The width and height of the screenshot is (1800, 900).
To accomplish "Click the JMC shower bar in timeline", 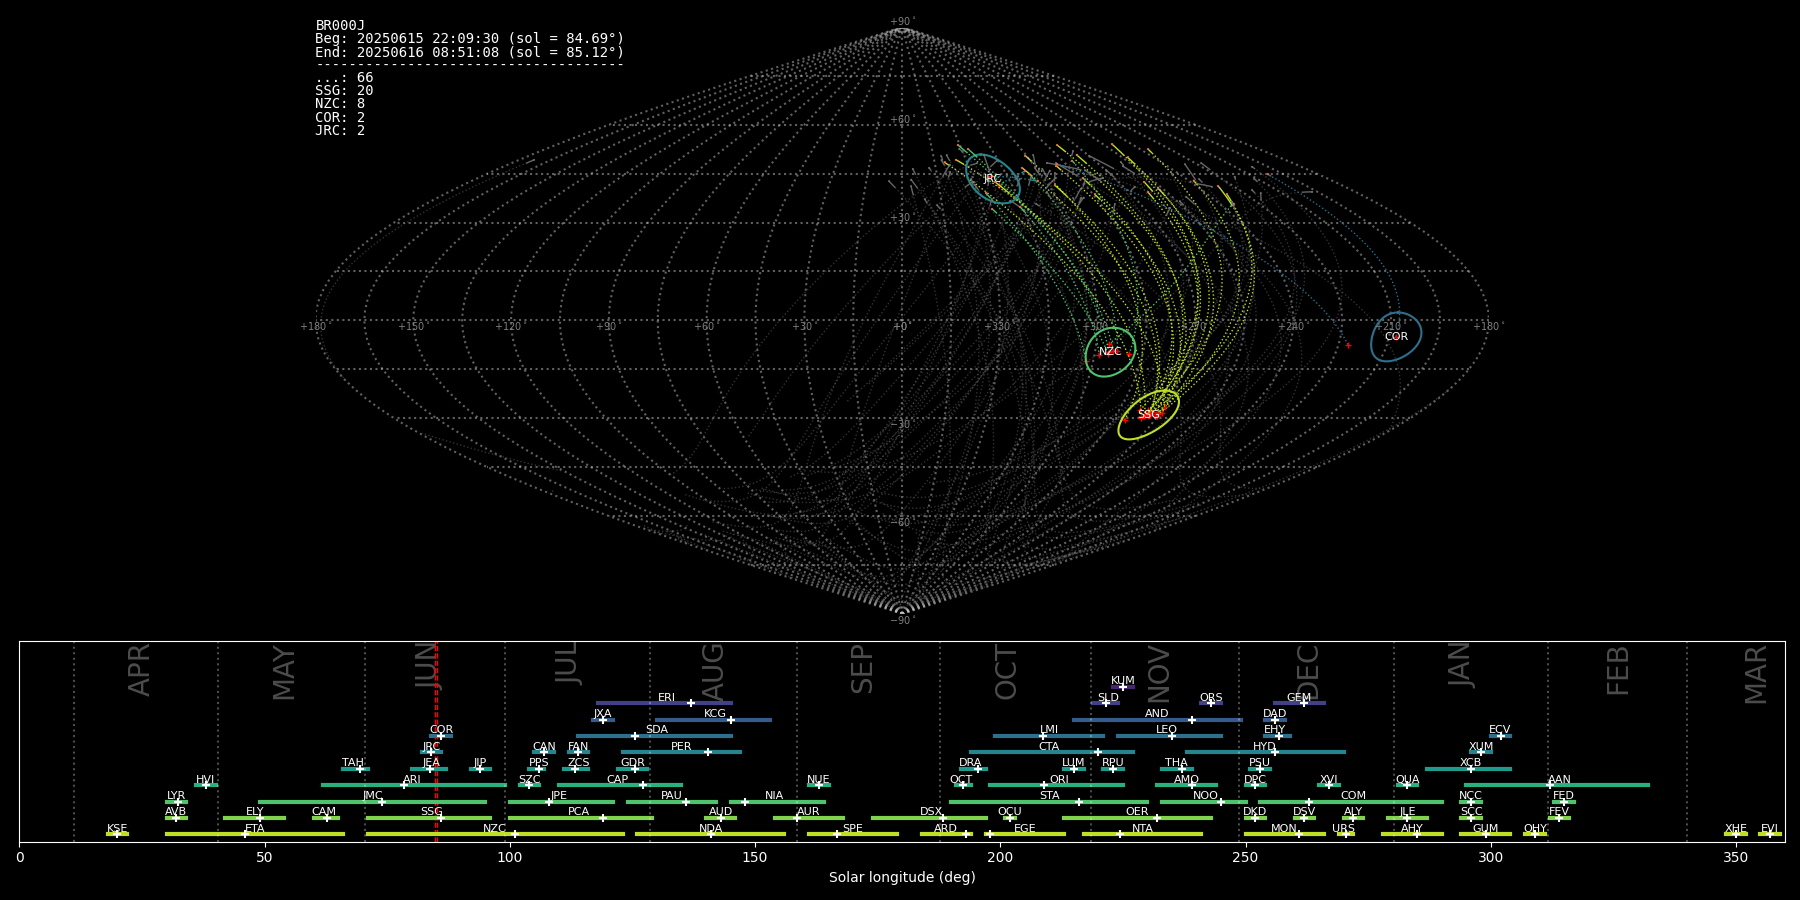I will (x=373, y=802).
